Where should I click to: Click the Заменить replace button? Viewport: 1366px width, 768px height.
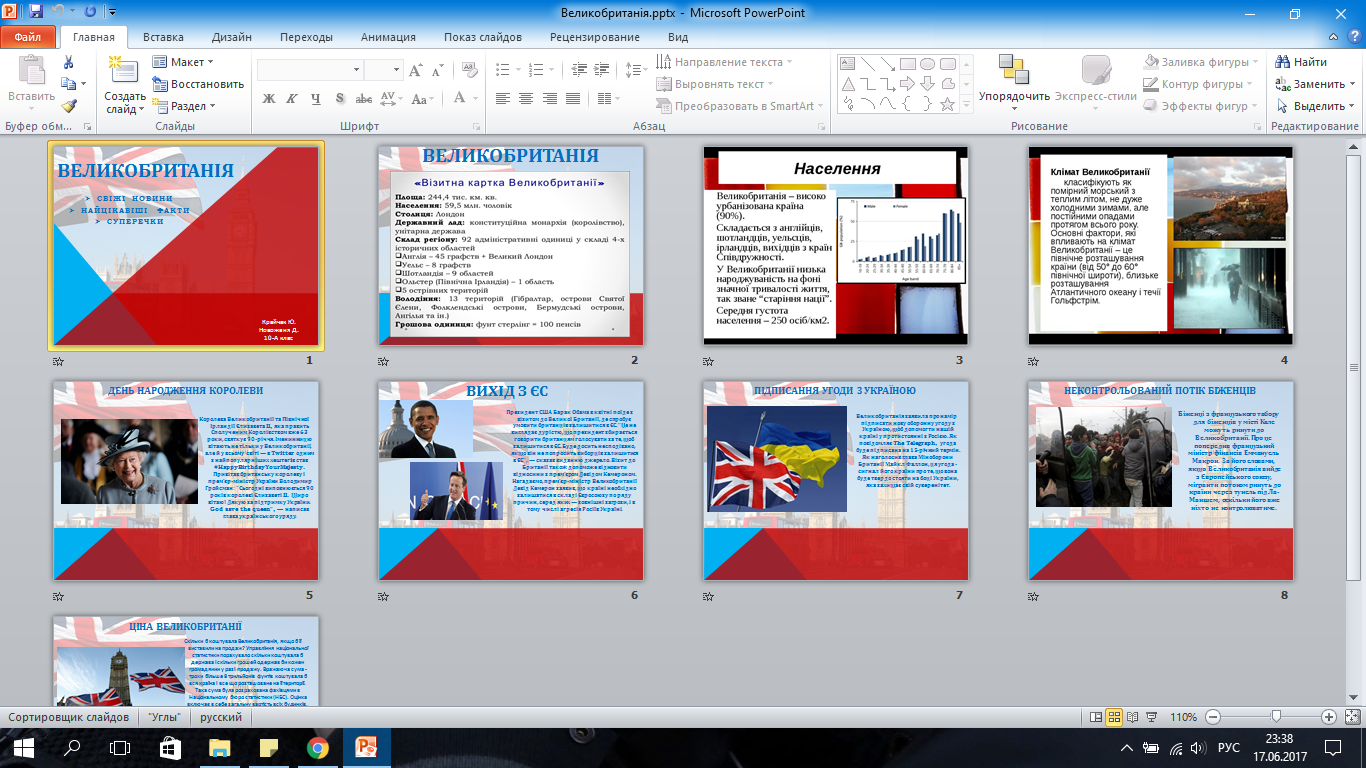pyautogui.click(x=1317, y=84)
